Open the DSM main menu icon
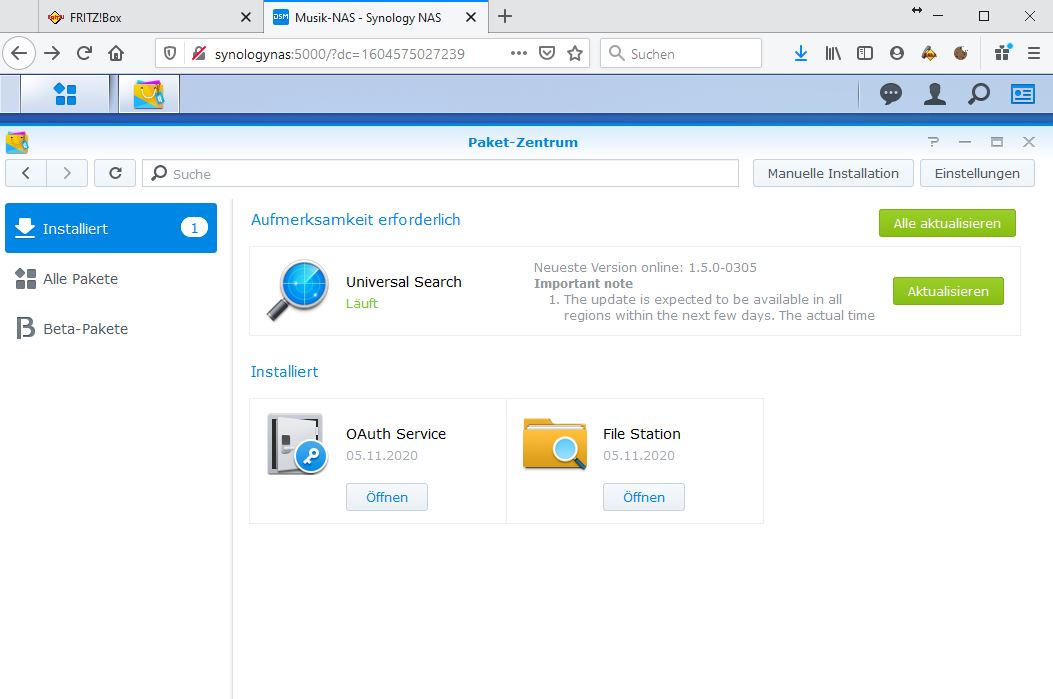The width and height of the screenshot is (1053, 699). (x=65, y=94)
